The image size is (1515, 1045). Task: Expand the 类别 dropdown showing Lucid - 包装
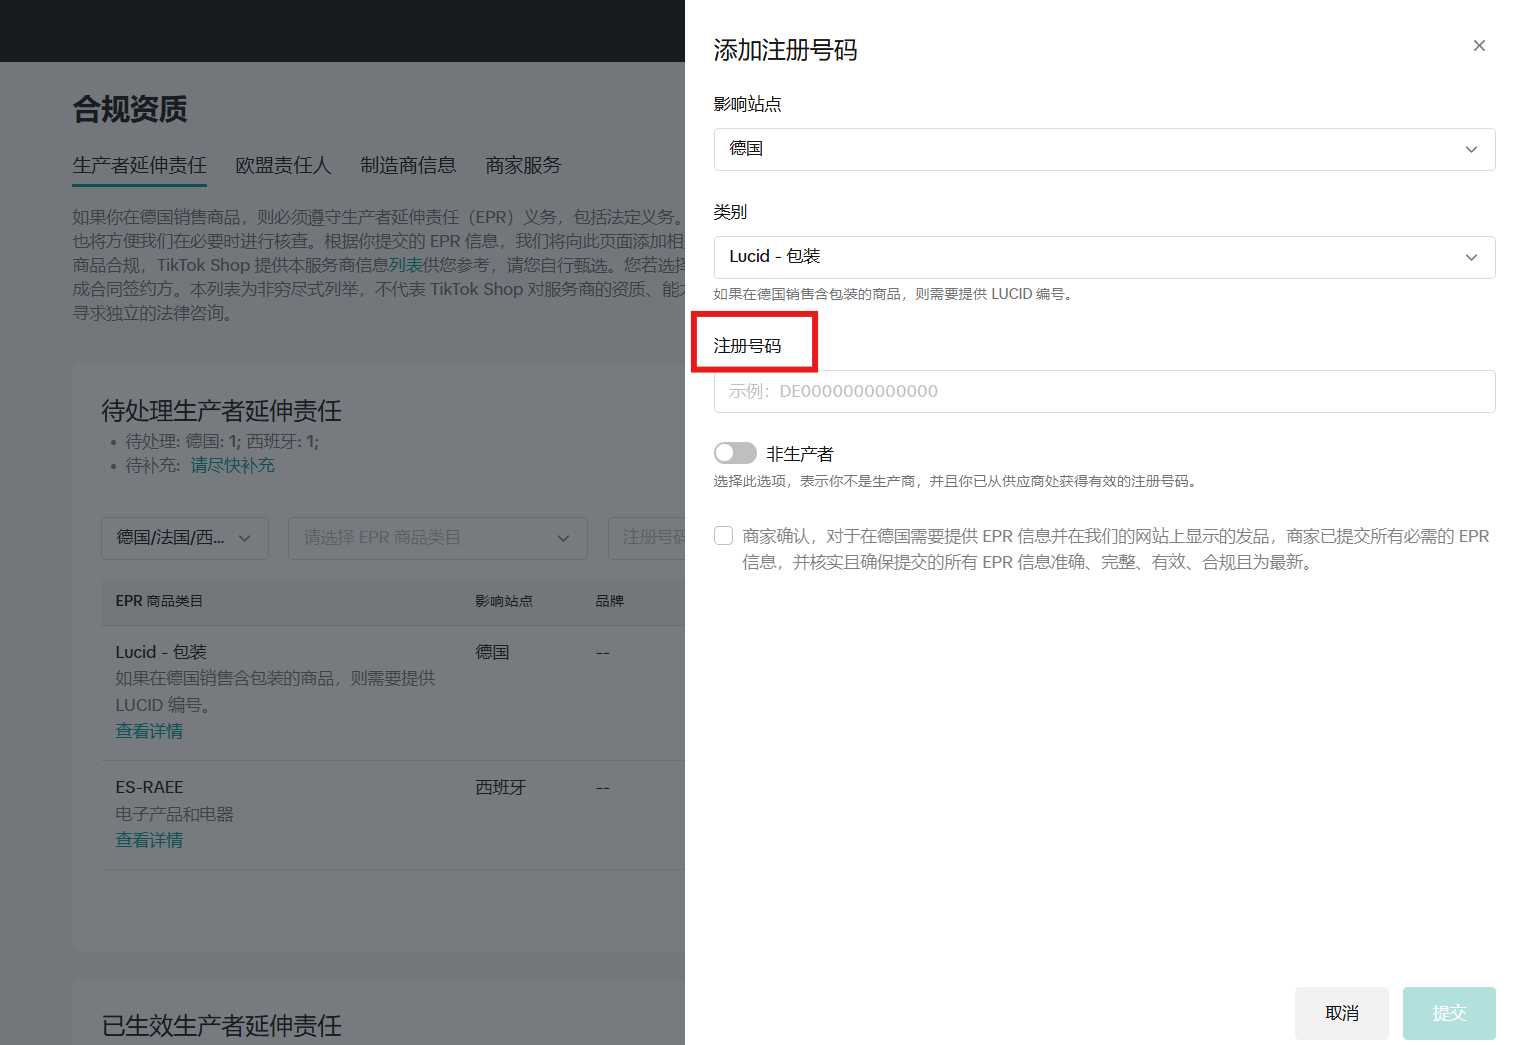(1103, 256)
